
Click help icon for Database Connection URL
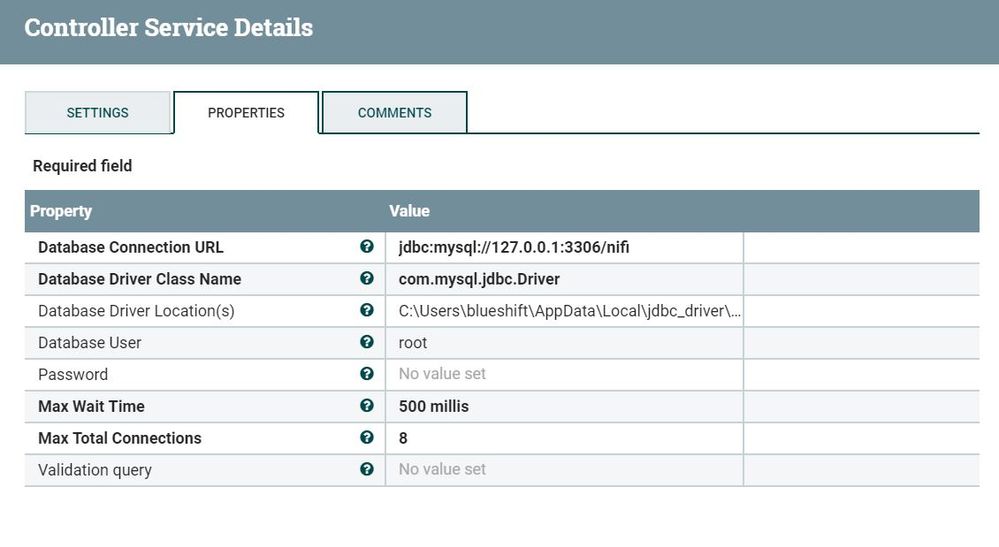tap(366, 246)
